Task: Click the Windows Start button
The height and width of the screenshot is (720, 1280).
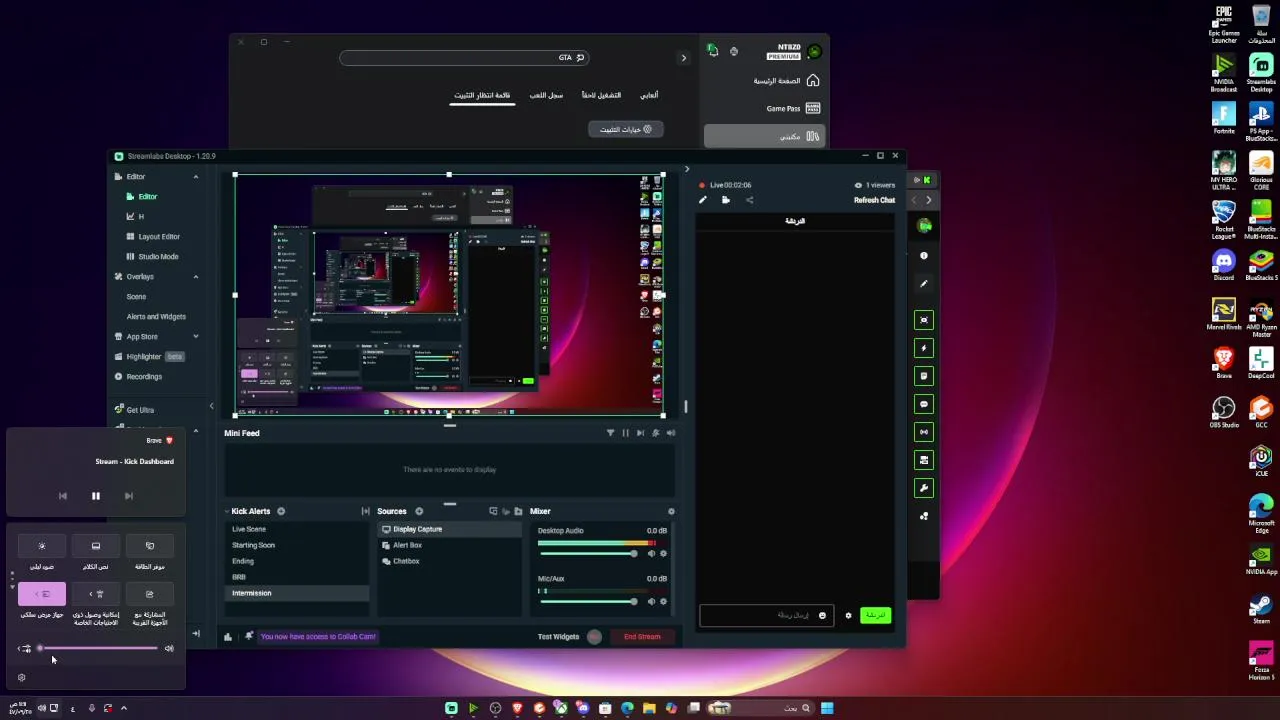Action: 827,708
